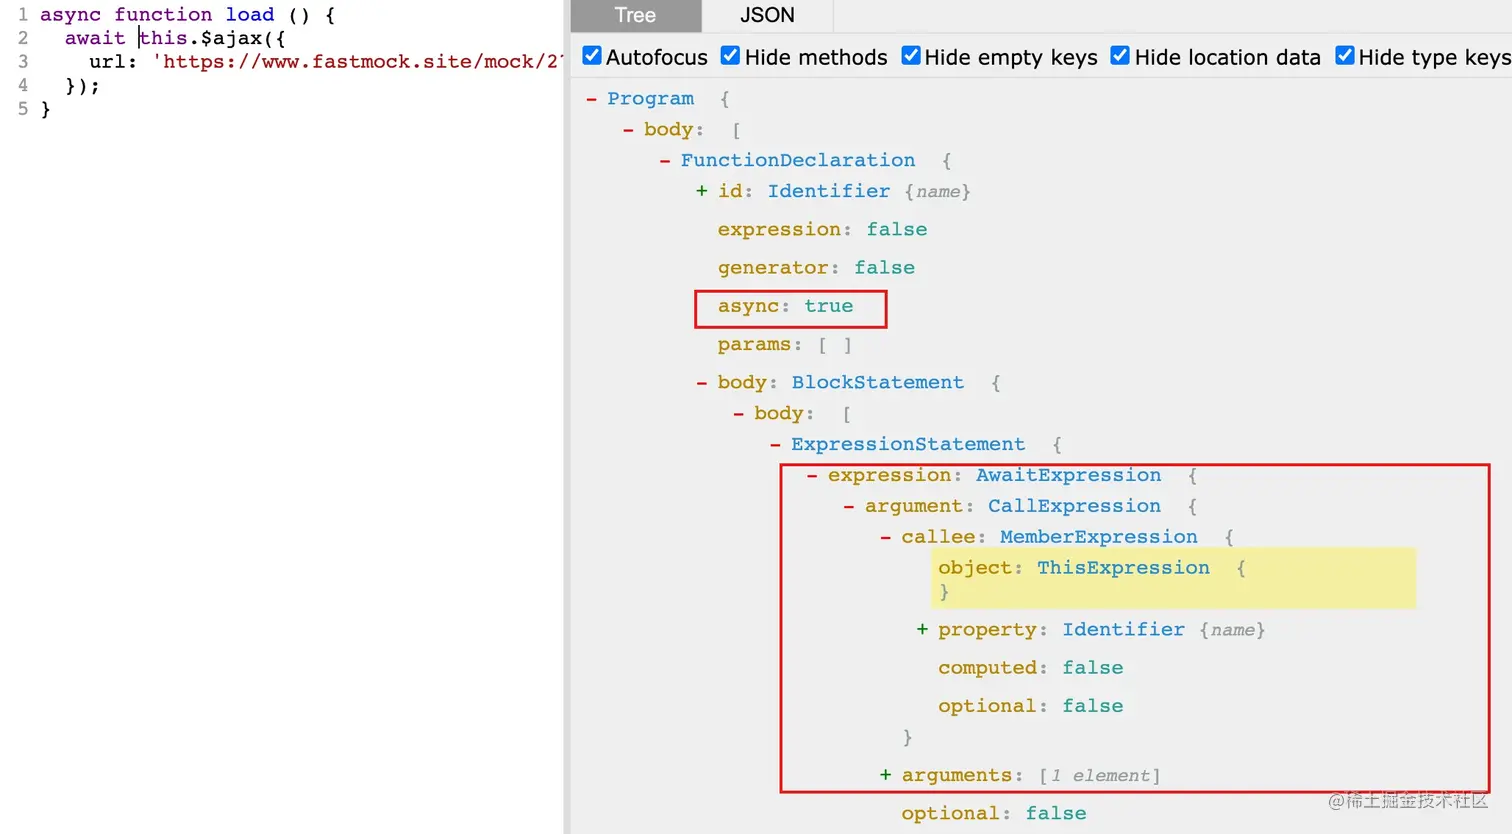Screen dimensions: 1512x834
Task: Disable the Hide type keys filter
Action: pyautogui.click(x=1344, y=55)
